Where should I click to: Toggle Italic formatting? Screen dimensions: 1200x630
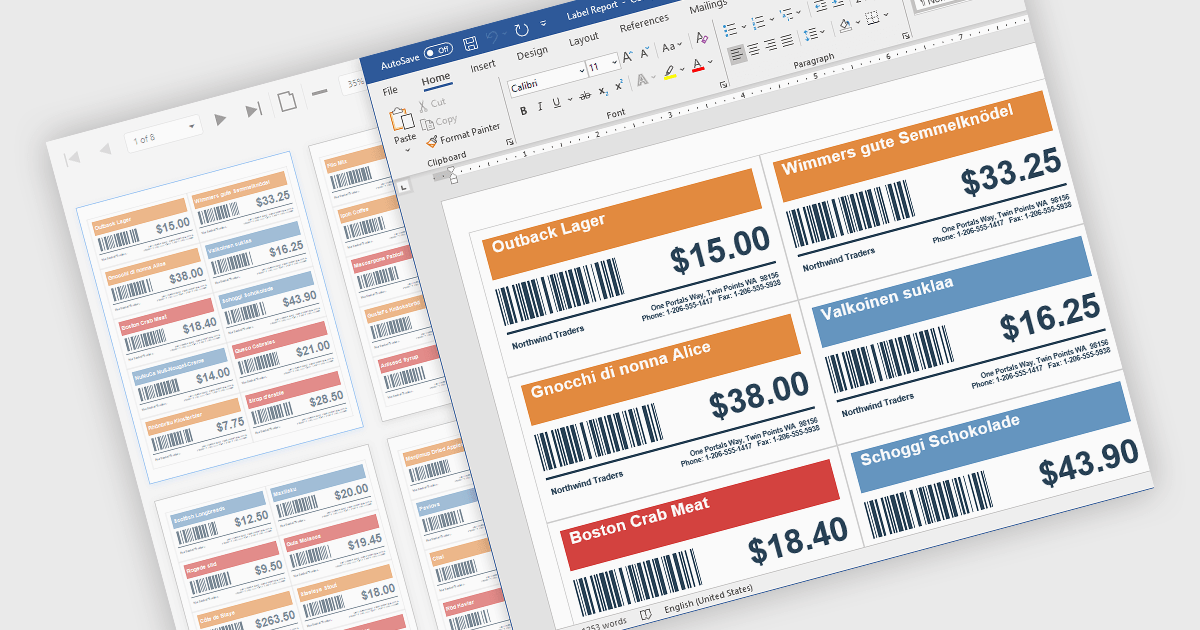pos(539,104)
